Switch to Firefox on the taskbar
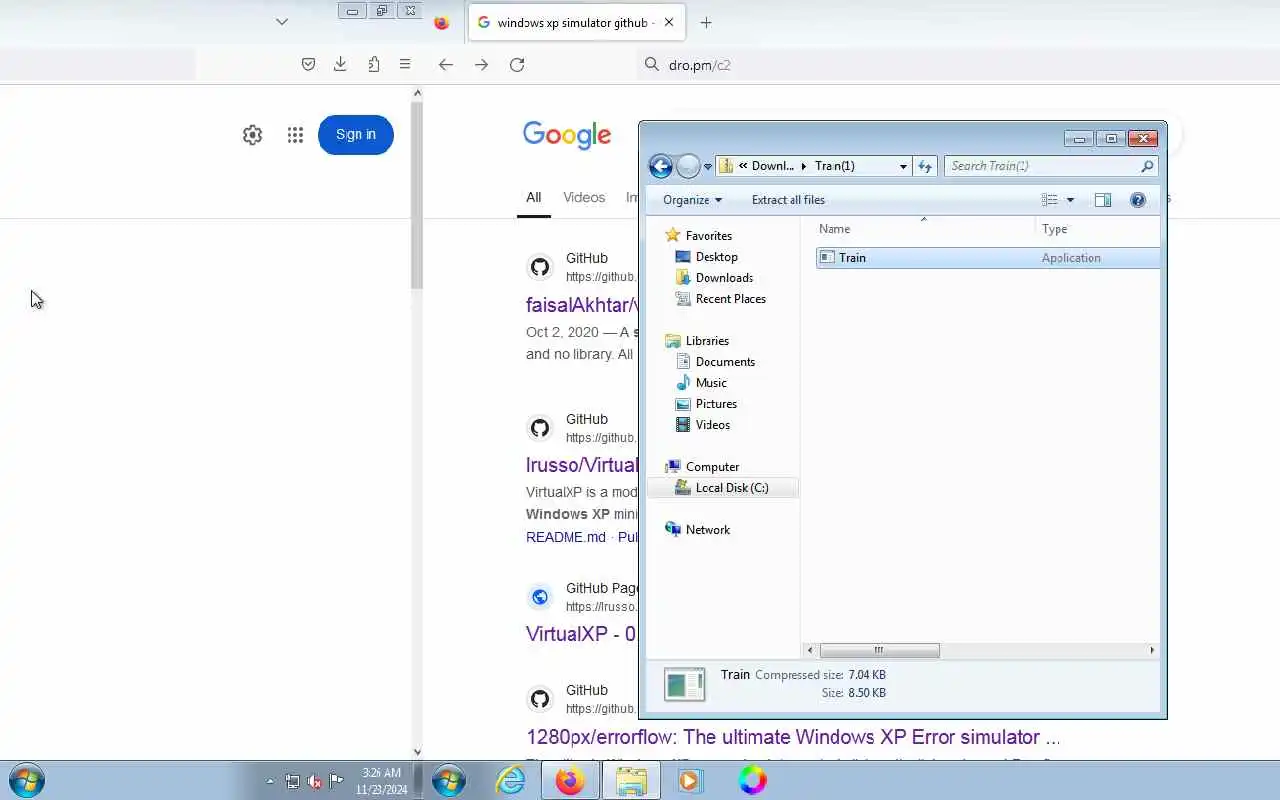The height and width of the screenshot is (800, 1280). click(x=570, y=780)
